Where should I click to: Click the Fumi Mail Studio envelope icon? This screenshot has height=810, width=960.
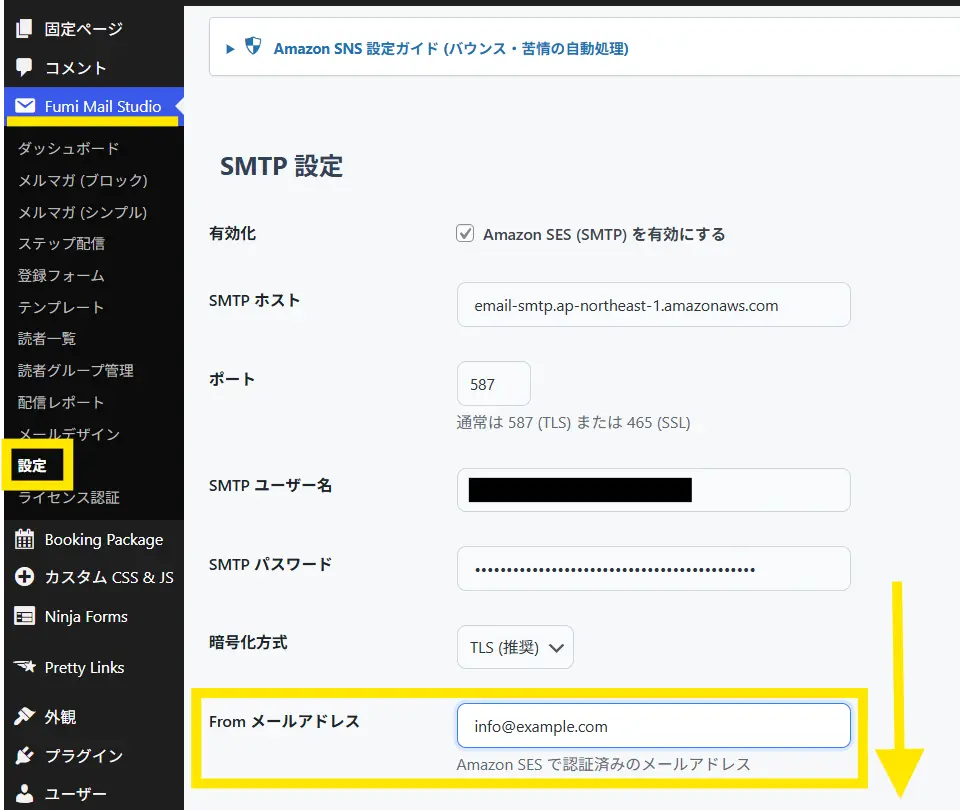[25, 106]
